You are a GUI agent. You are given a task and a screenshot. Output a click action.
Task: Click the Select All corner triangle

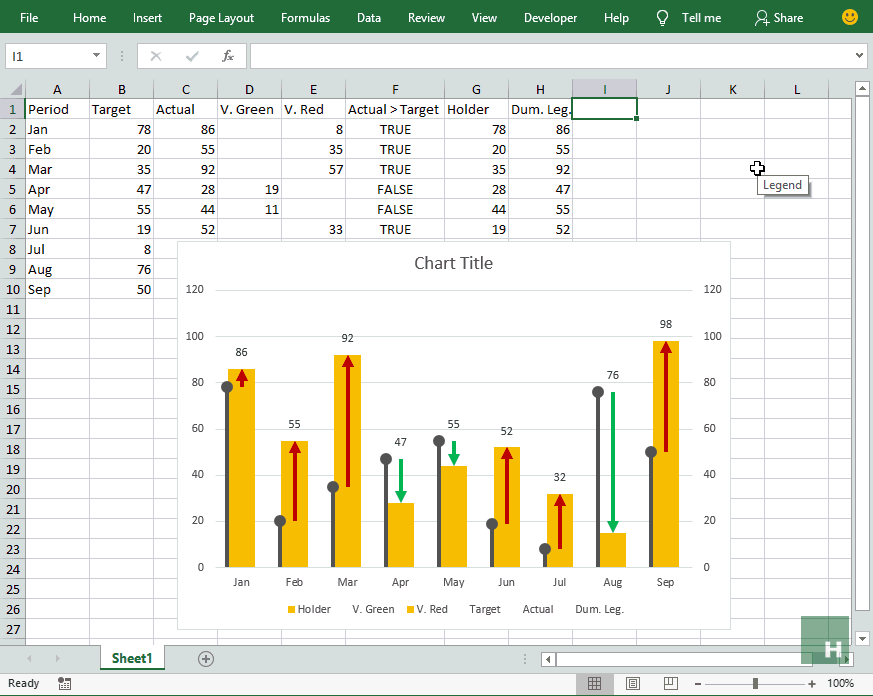16,89
